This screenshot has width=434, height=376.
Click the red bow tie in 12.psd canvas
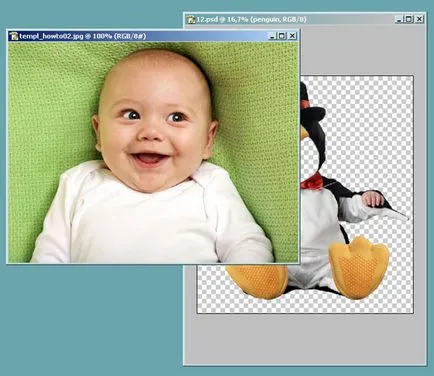click(x=312, y=181)
